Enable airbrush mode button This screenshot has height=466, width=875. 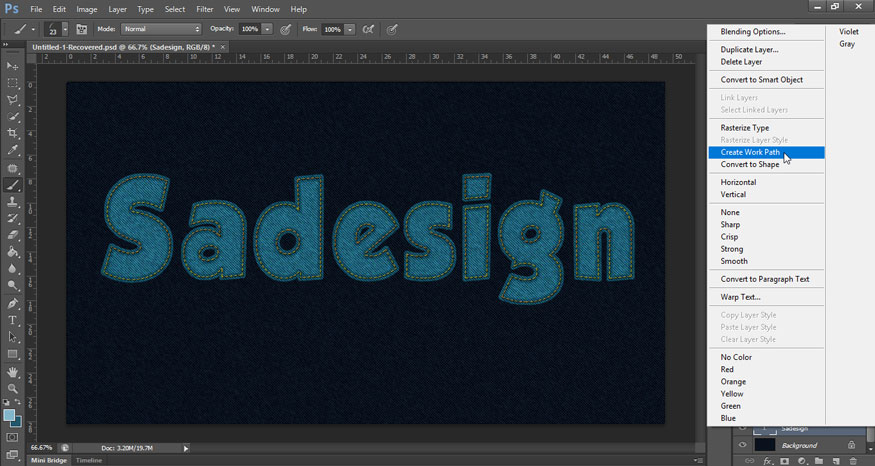coord(368,29)
